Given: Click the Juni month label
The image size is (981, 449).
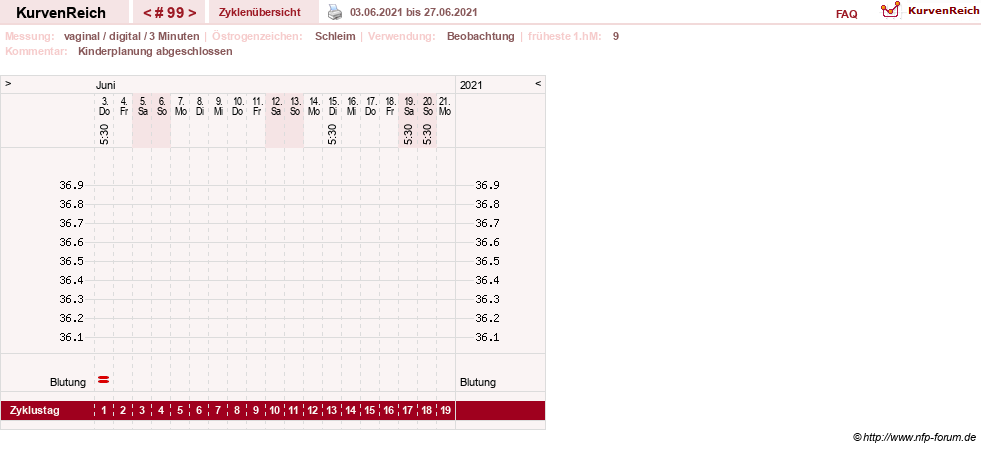Looking at the screenshot, I should (105, 85).
